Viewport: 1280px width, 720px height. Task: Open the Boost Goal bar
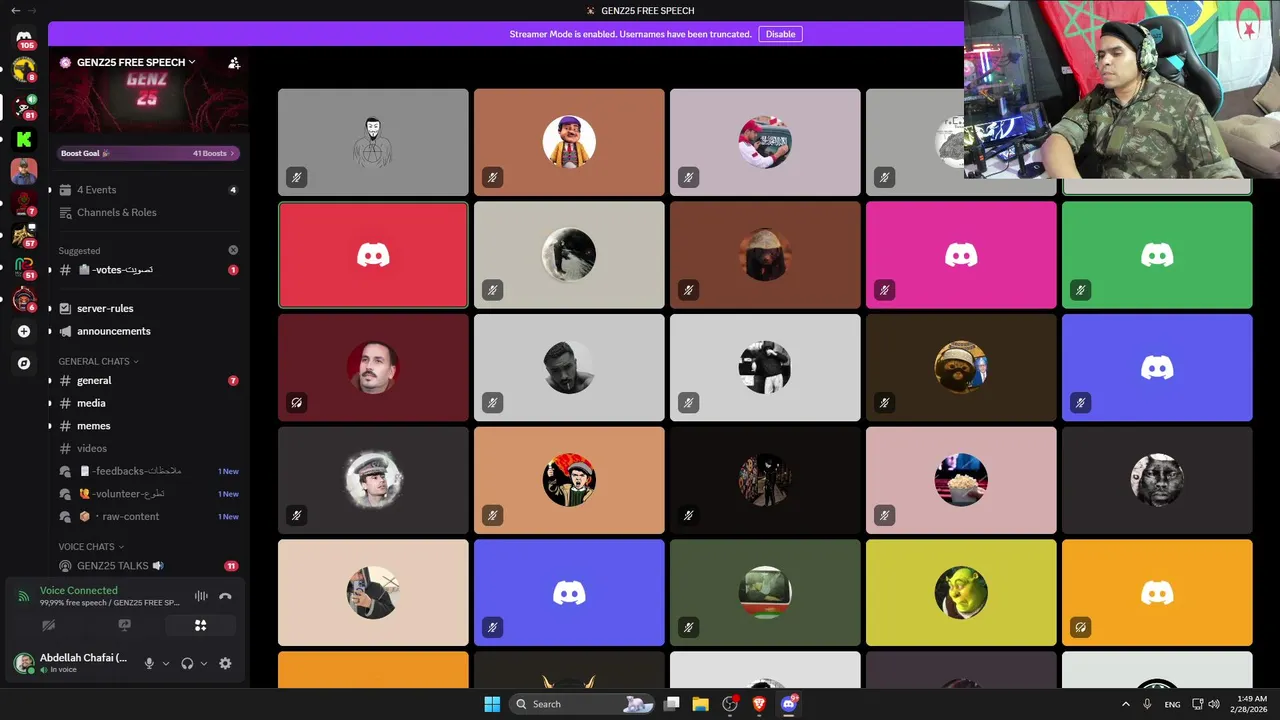[148, 153]
